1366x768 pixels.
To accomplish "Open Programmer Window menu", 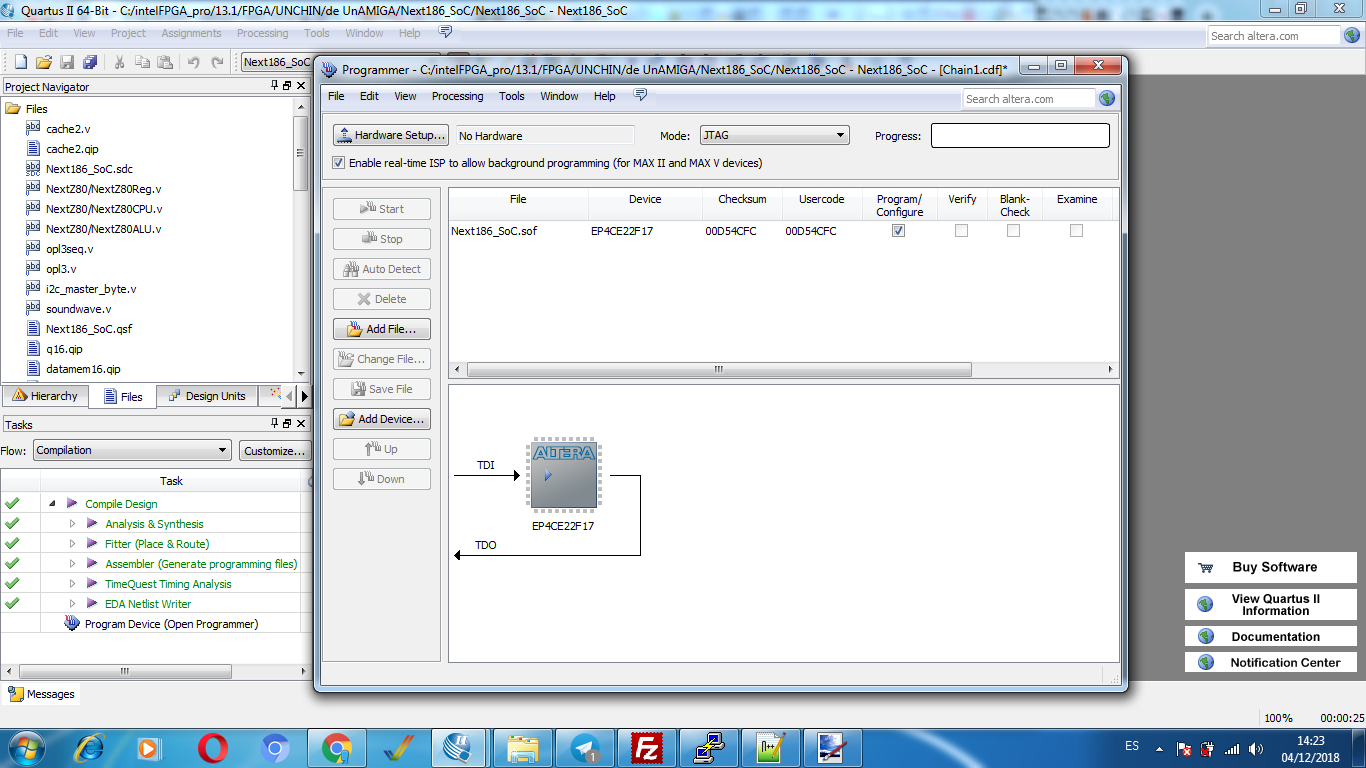I will (x=559, y=96).
